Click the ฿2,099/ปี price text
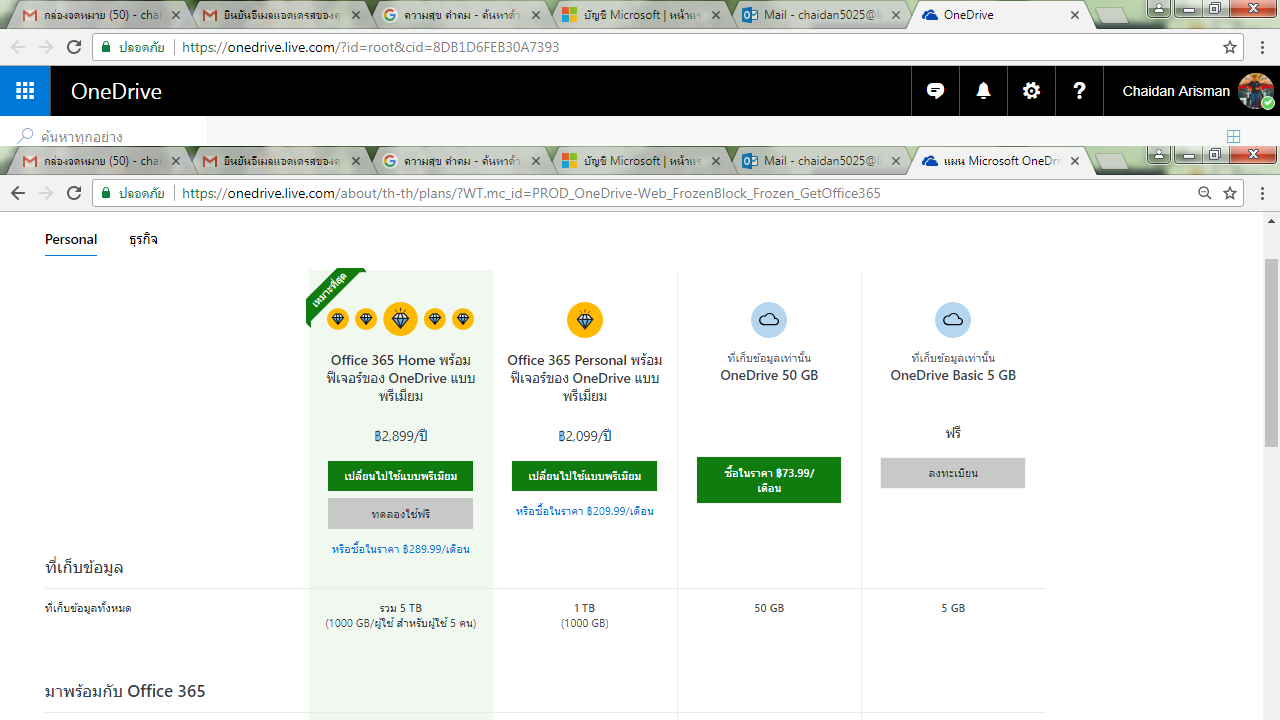Screen dimensions: 1280x720 click(x=584, y=436)
